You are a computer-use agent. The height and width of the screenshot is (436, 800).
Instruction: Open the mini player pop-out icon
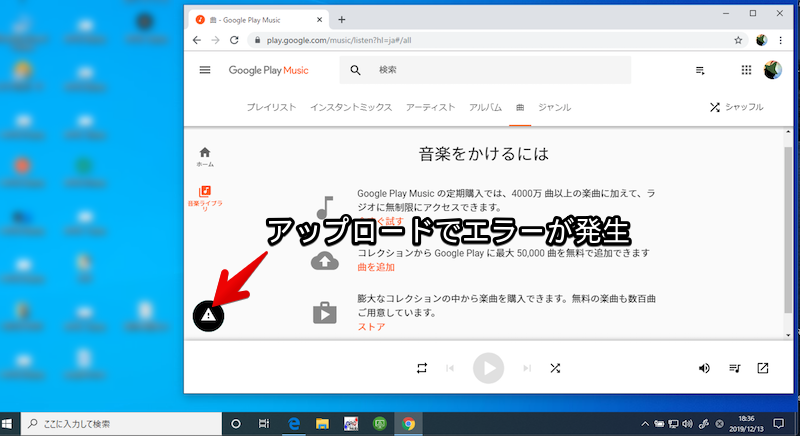763,368
